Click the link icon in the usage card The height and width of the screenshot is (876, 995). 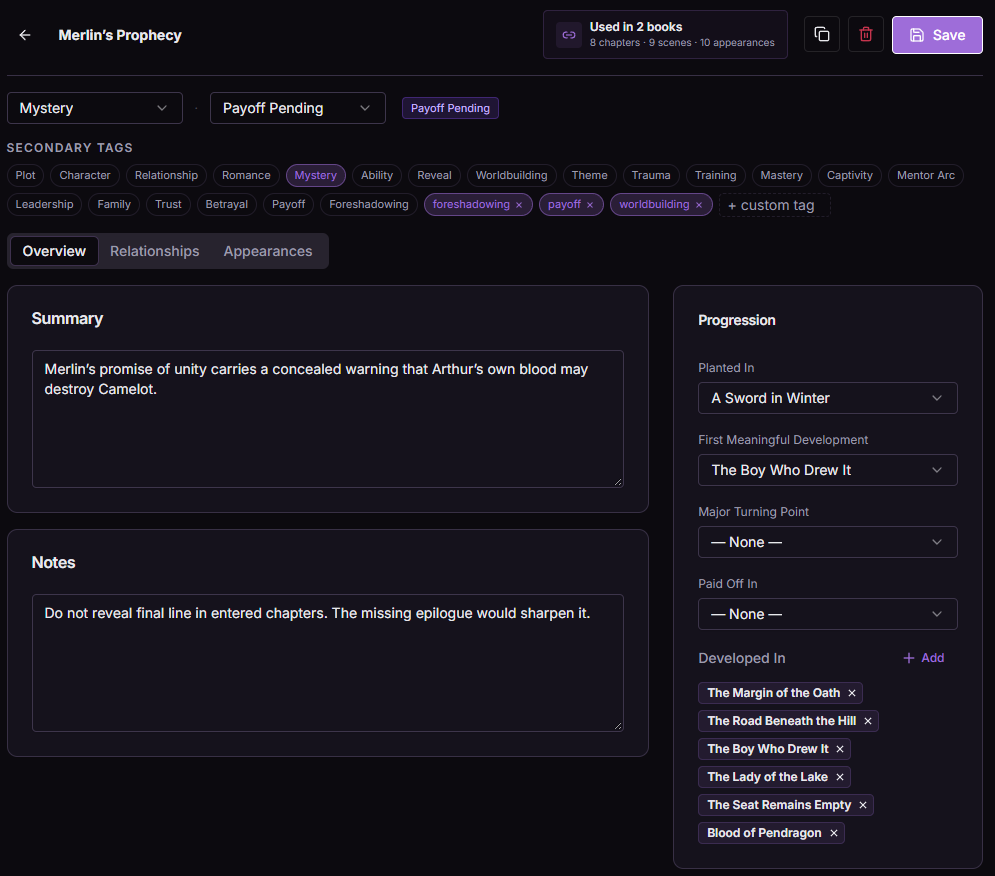(x=569, y=35)
